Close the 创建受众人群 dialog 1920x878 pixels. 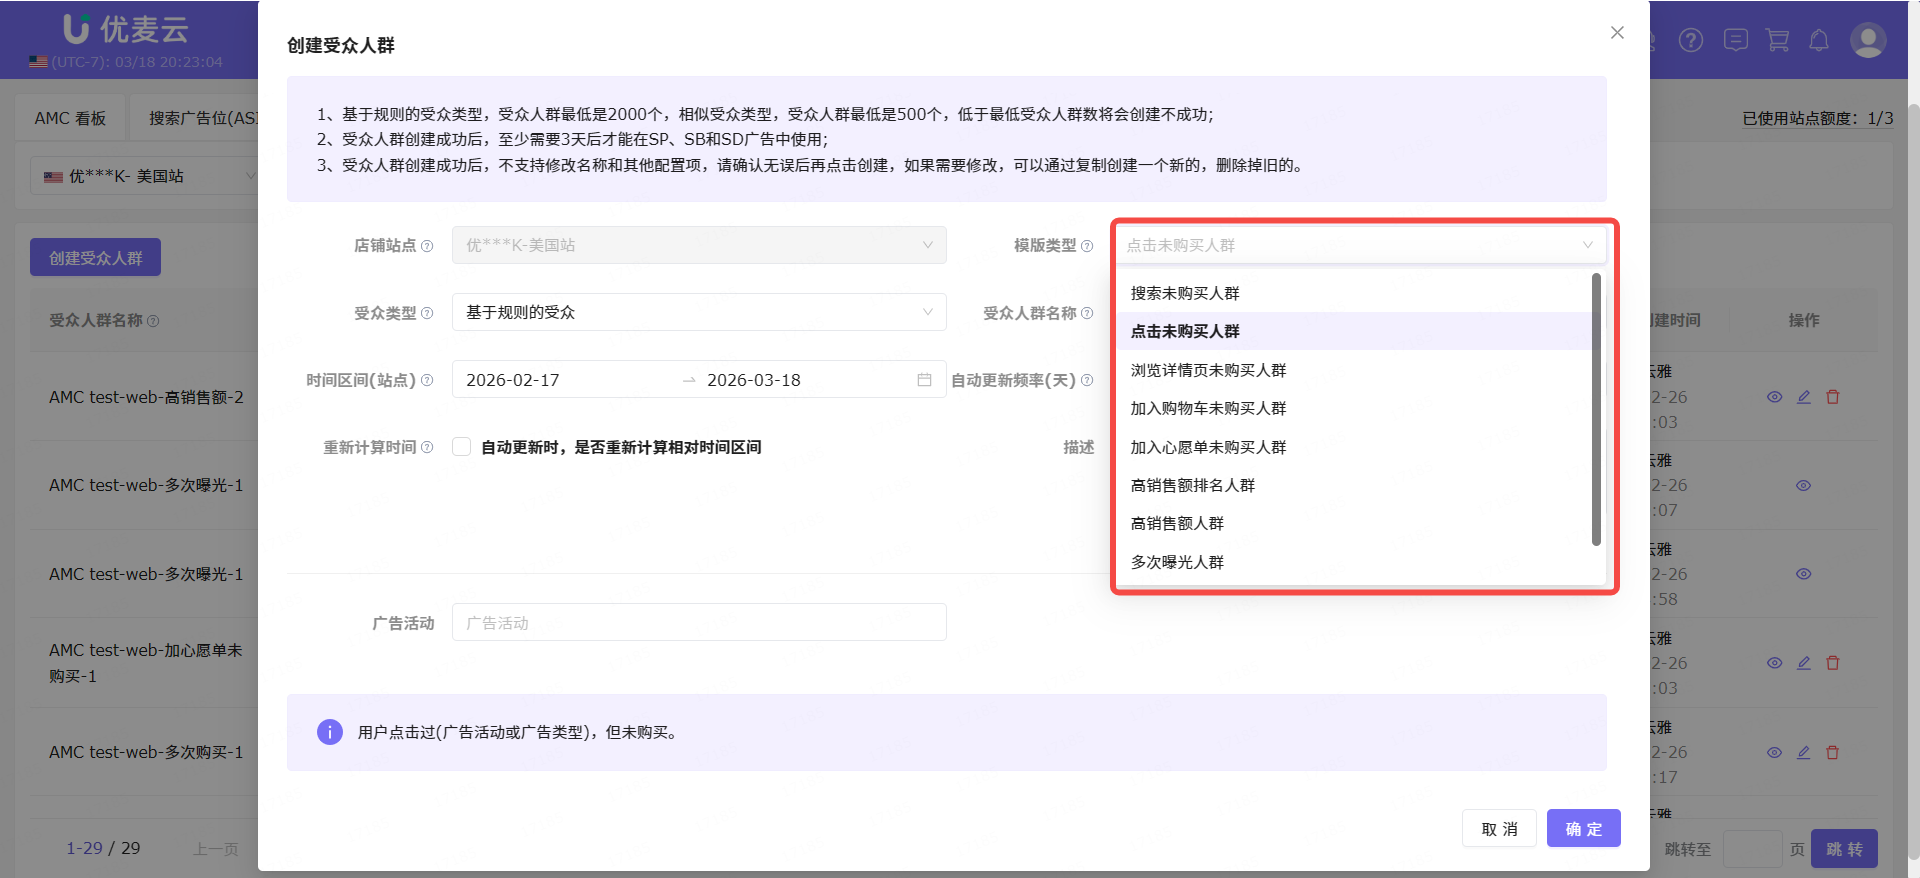1617,33
